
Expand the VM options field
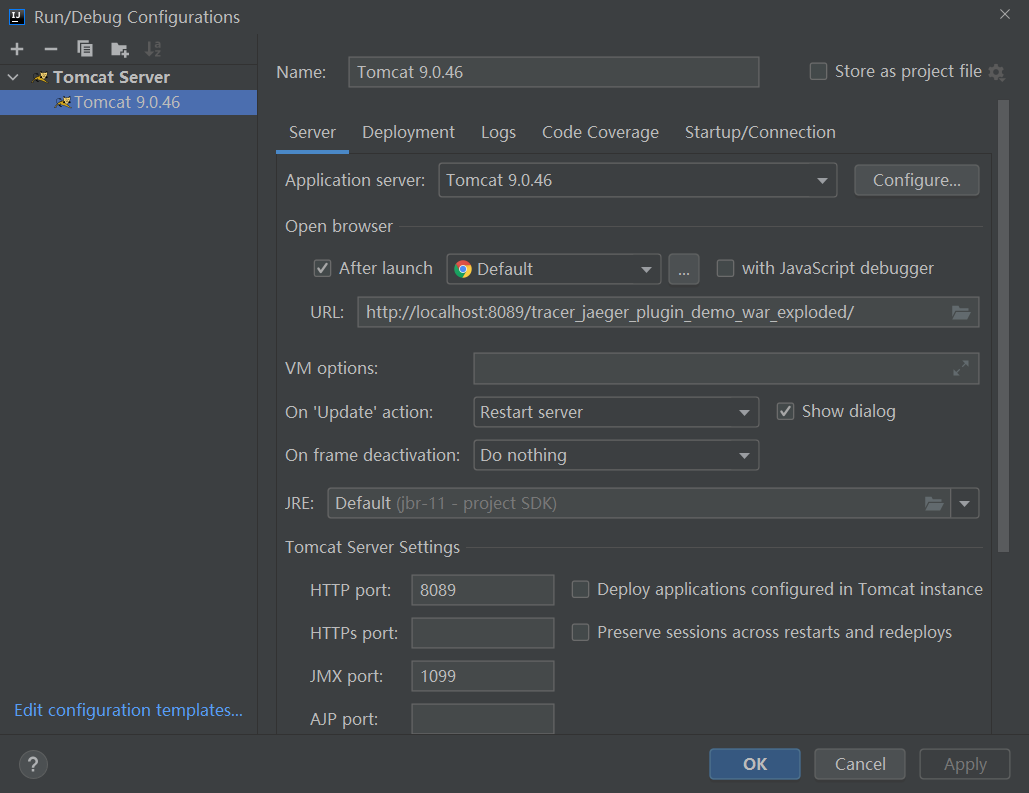point(961,368)
